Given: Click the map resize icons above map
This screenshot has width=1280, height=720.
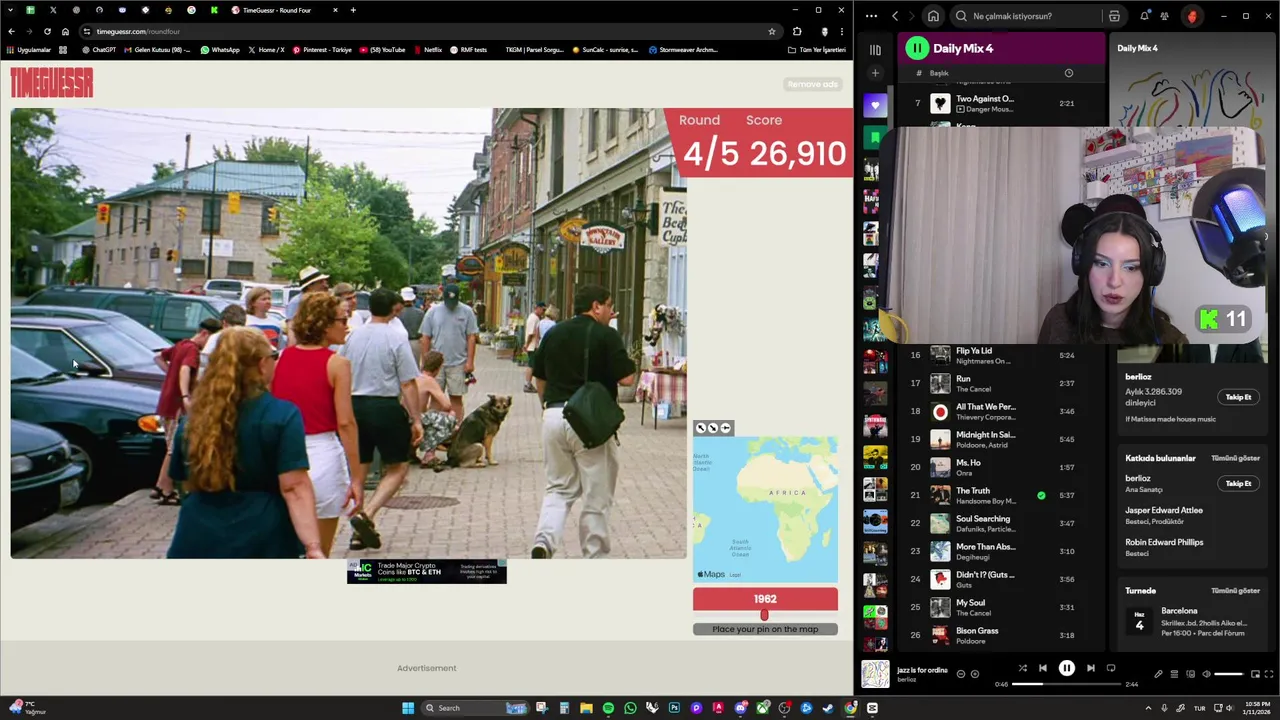Looking at the screenshot, I should coord(713,428).
